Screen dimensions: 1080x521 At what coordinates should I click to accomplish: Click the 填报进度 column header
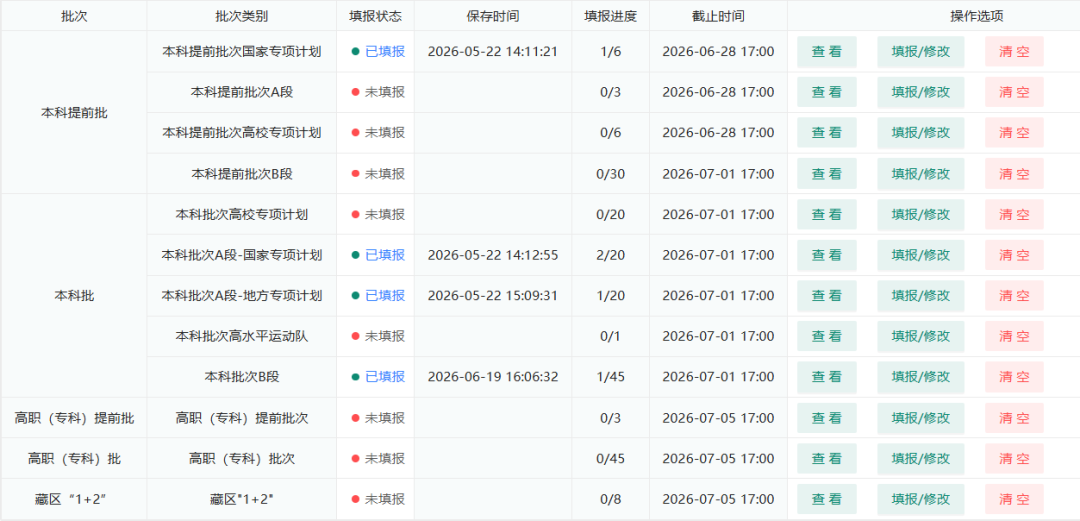coord(610,16)
